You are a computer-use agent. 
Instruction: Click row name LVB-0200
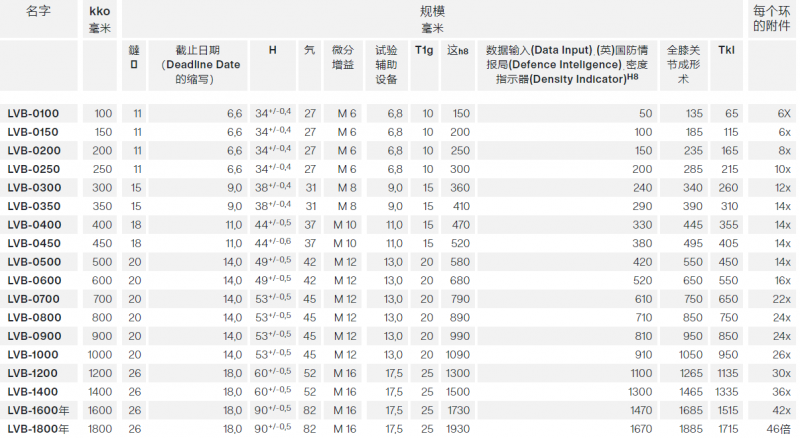click(x=34, y=151)
